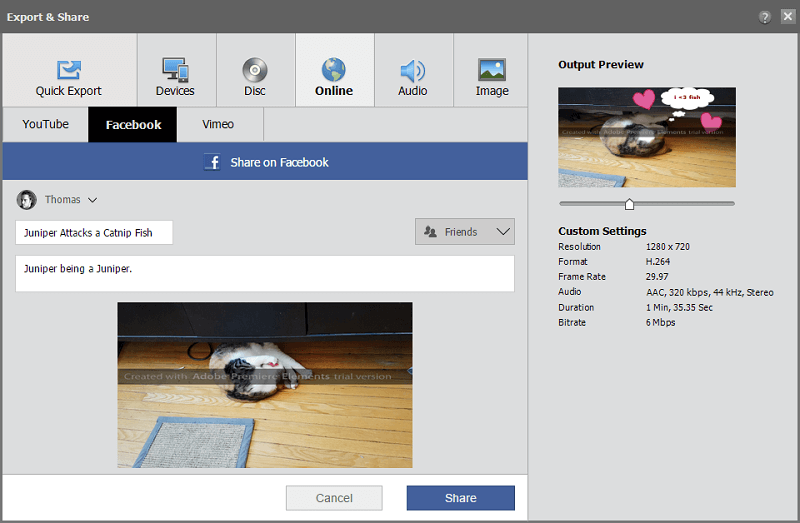The width and height of the screenshot is (800, 523).
Task: Click the Audio value AAC, 320 kbps
Action: coord(709,292)
